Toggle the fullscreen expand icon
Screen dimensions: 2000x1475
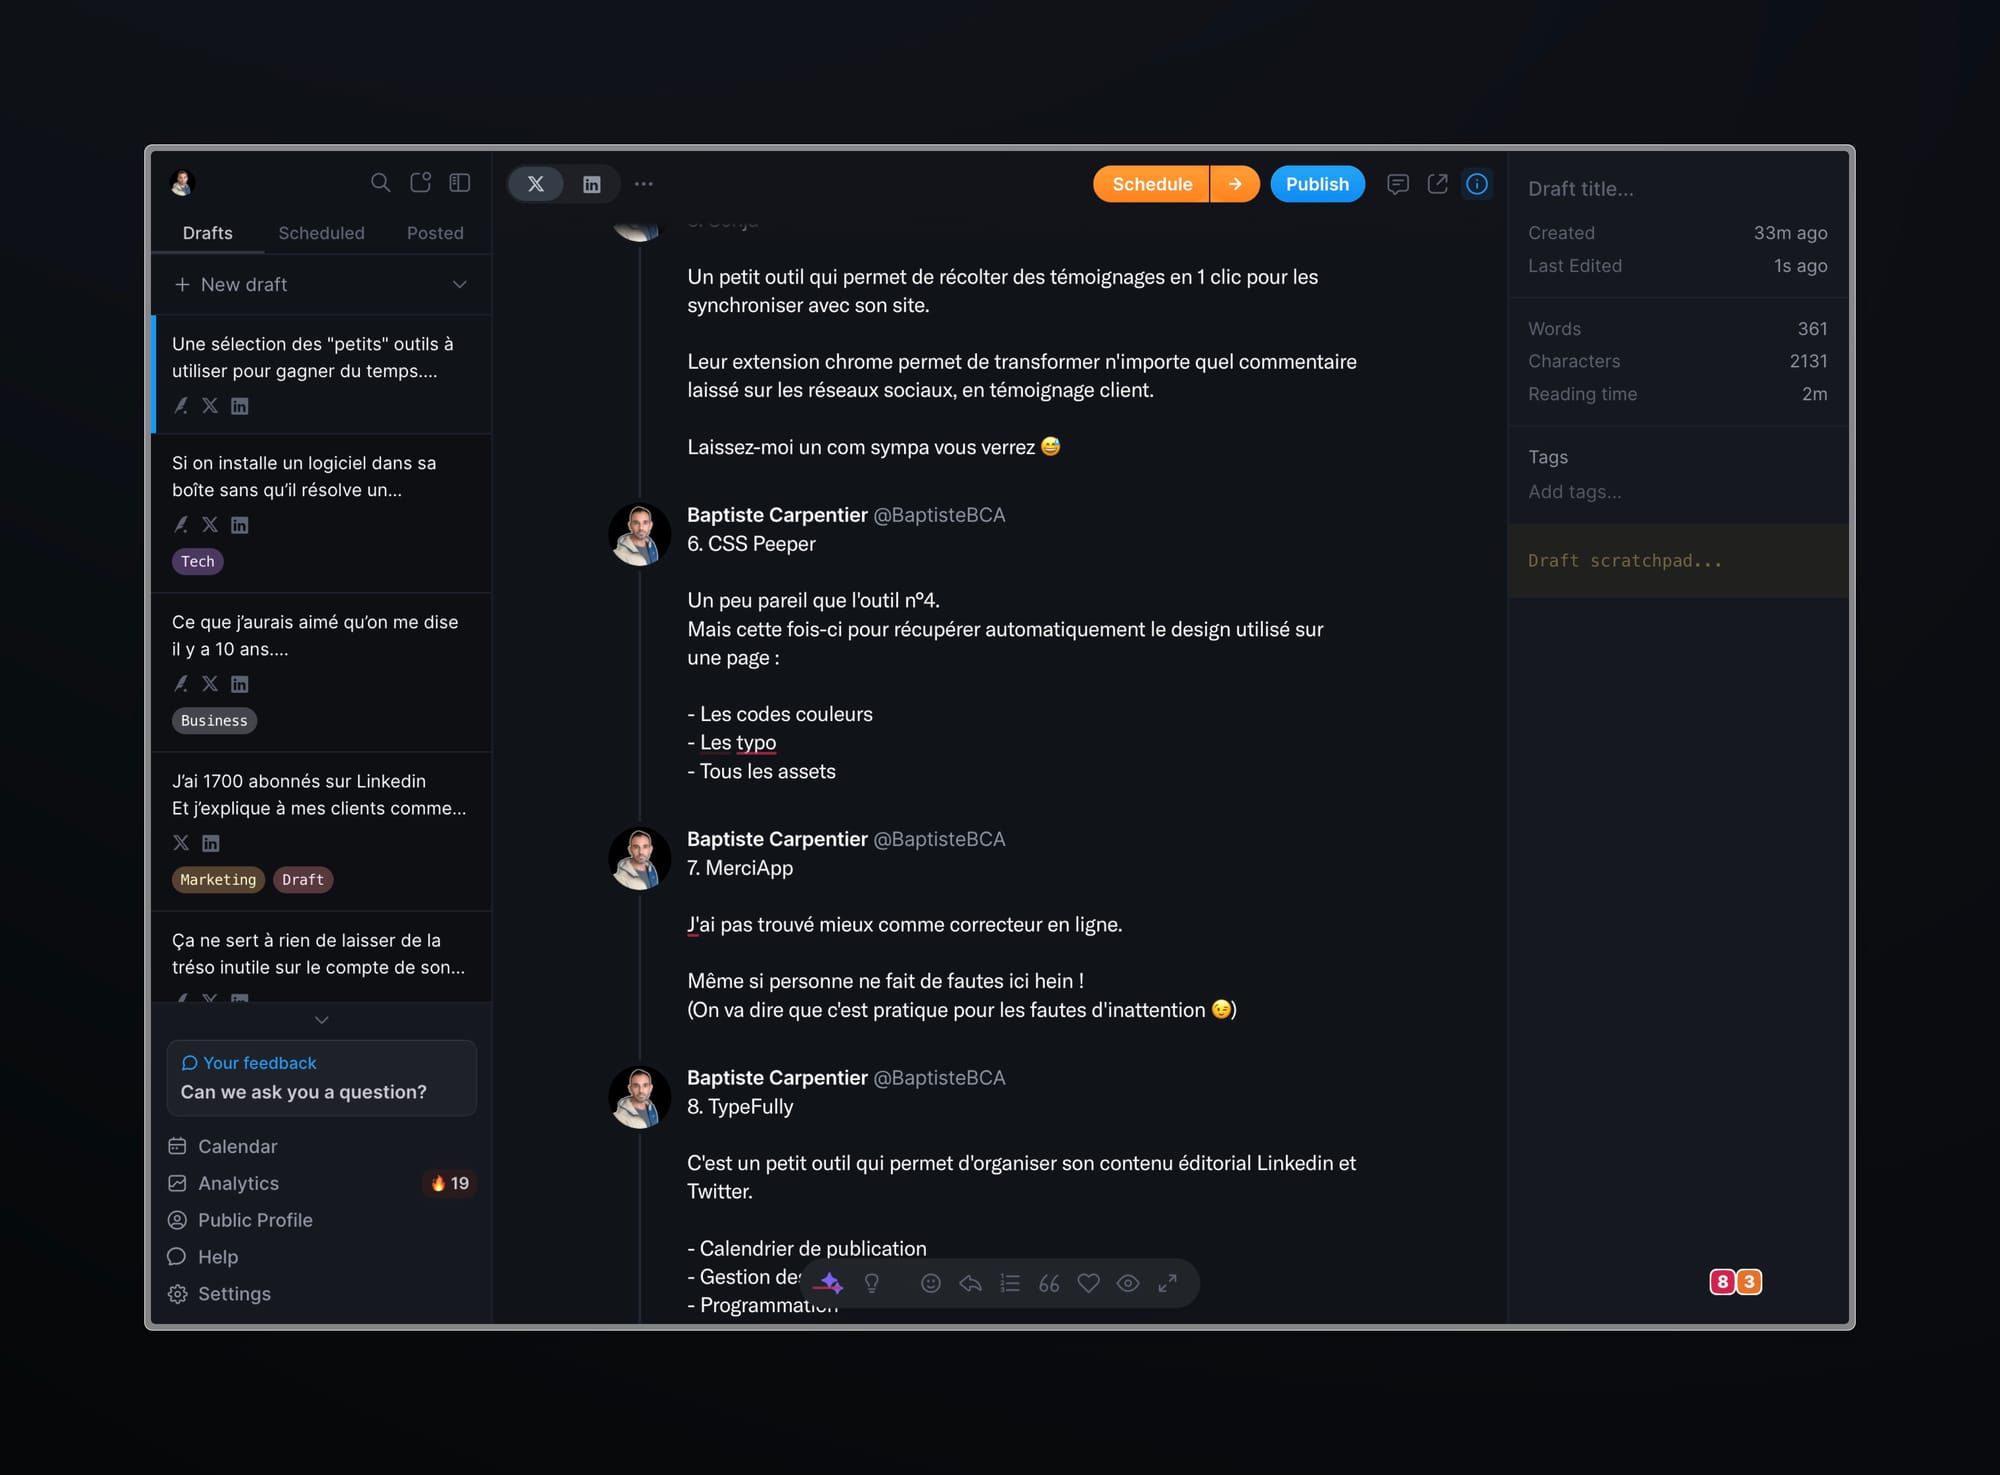pos(1171,1281)
